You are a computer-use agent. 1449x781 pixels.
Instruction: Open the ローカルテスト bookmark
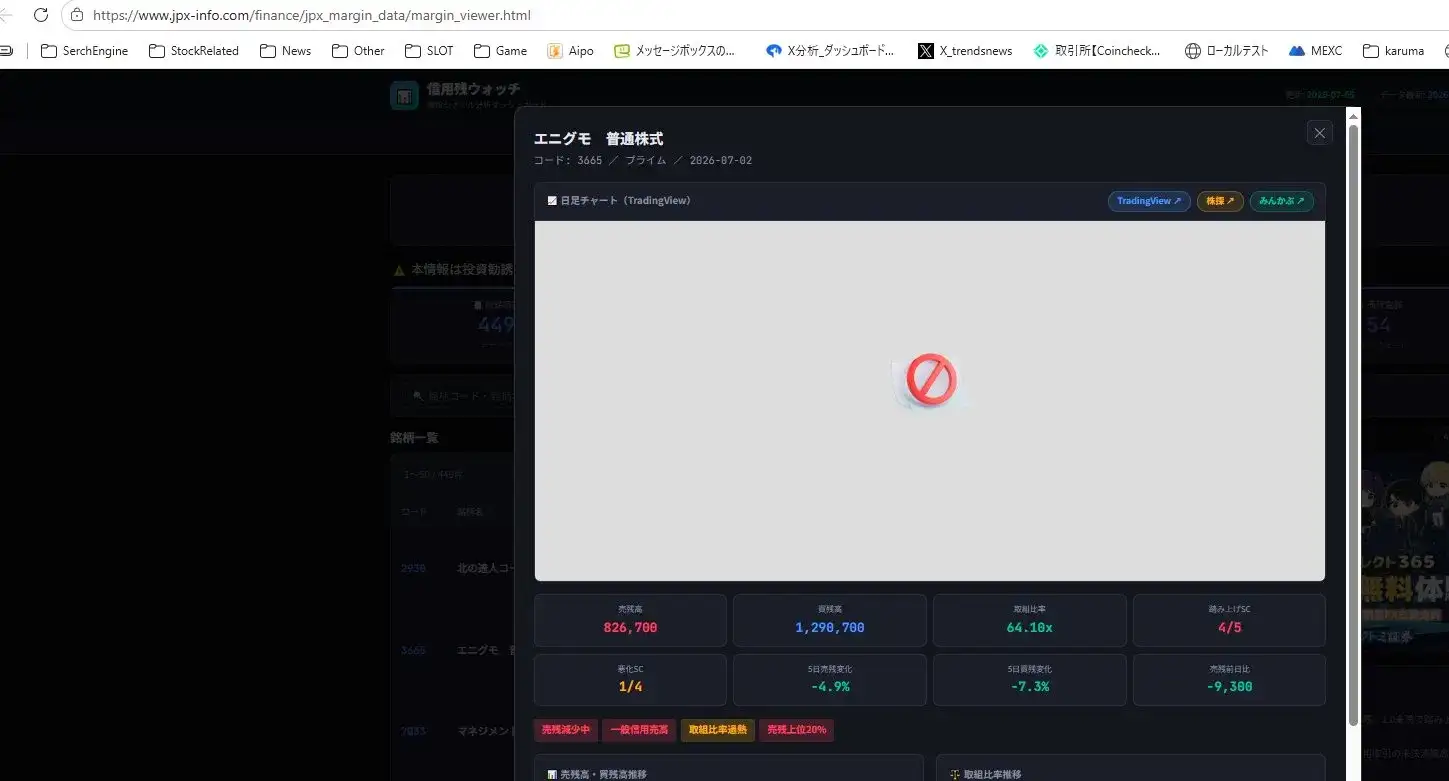[x=1226, y=51]
